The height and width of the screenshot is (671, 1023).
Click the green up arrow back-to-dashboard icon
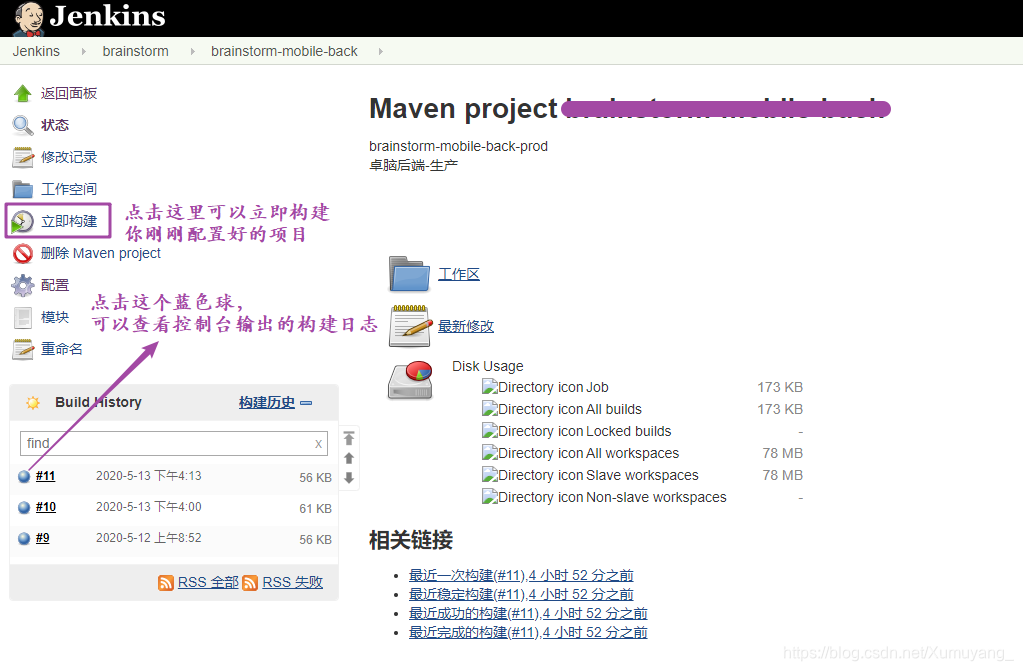23,93
